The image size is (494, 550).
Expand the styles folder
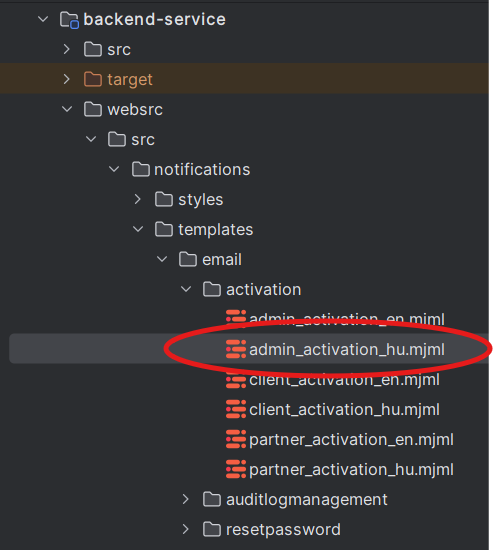138,199
